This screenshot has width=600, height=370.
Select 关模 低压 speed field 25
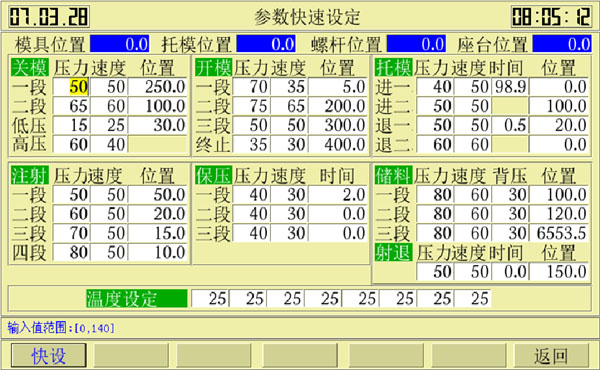[109, 125]
